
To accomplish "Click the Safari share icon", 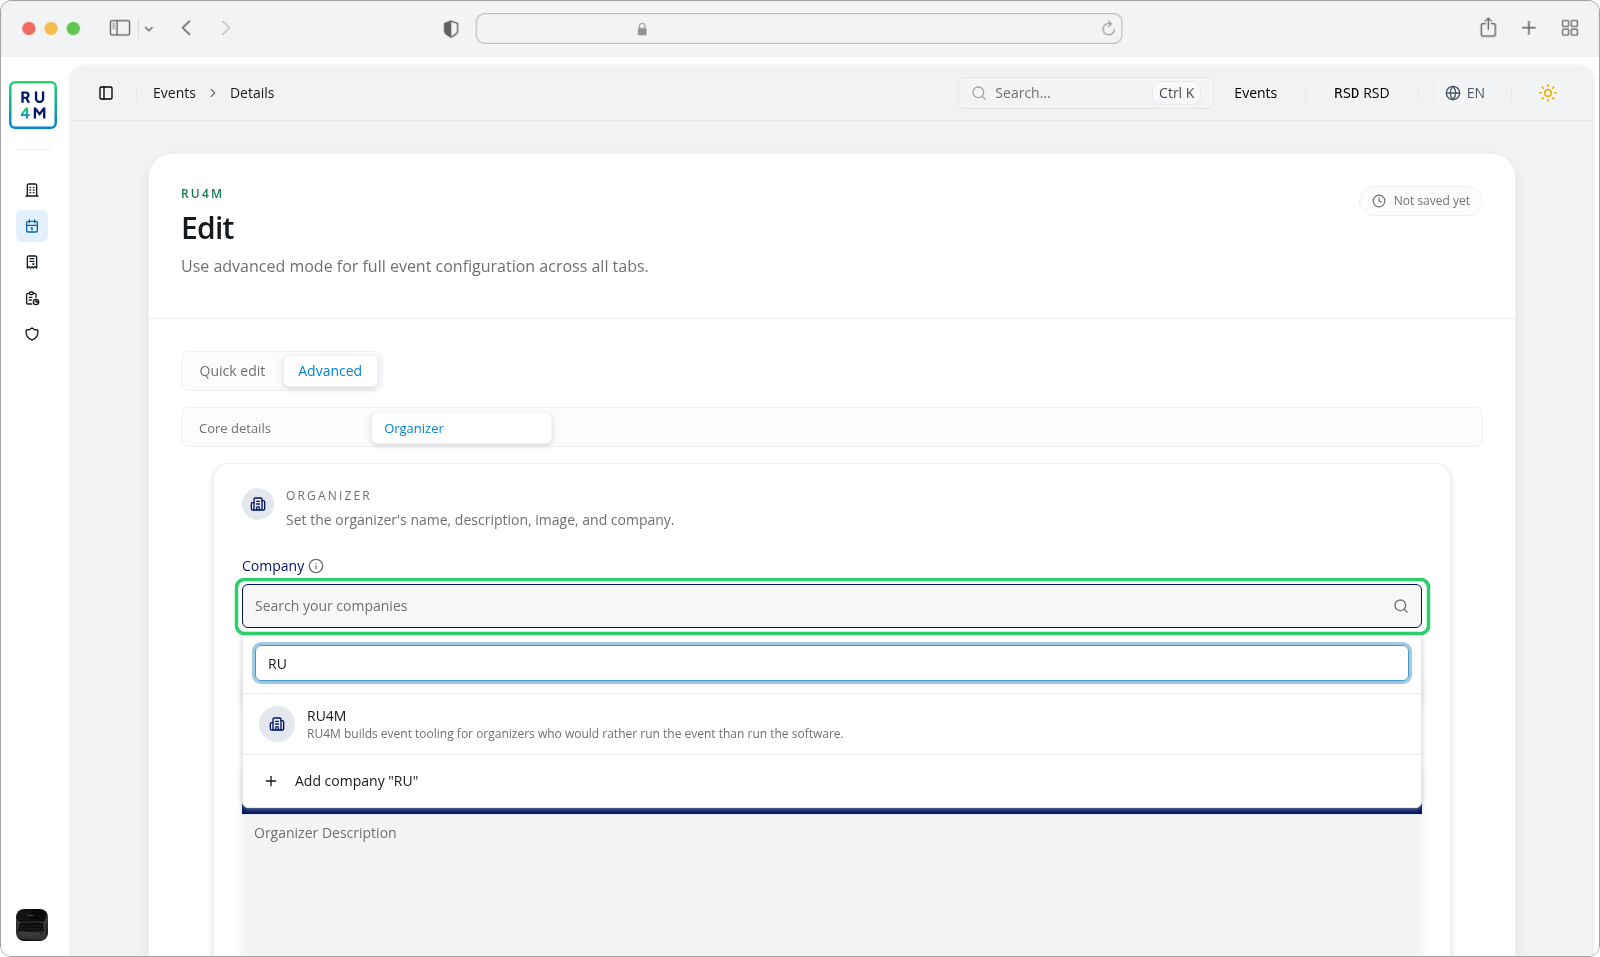I will pos(1488,28).
